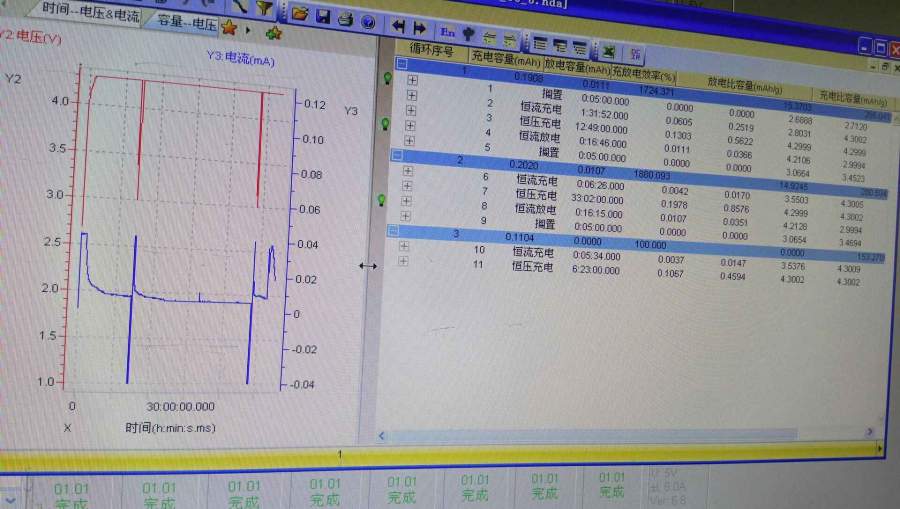Click the 时间(h:min:s.ms) axis label

170,428
